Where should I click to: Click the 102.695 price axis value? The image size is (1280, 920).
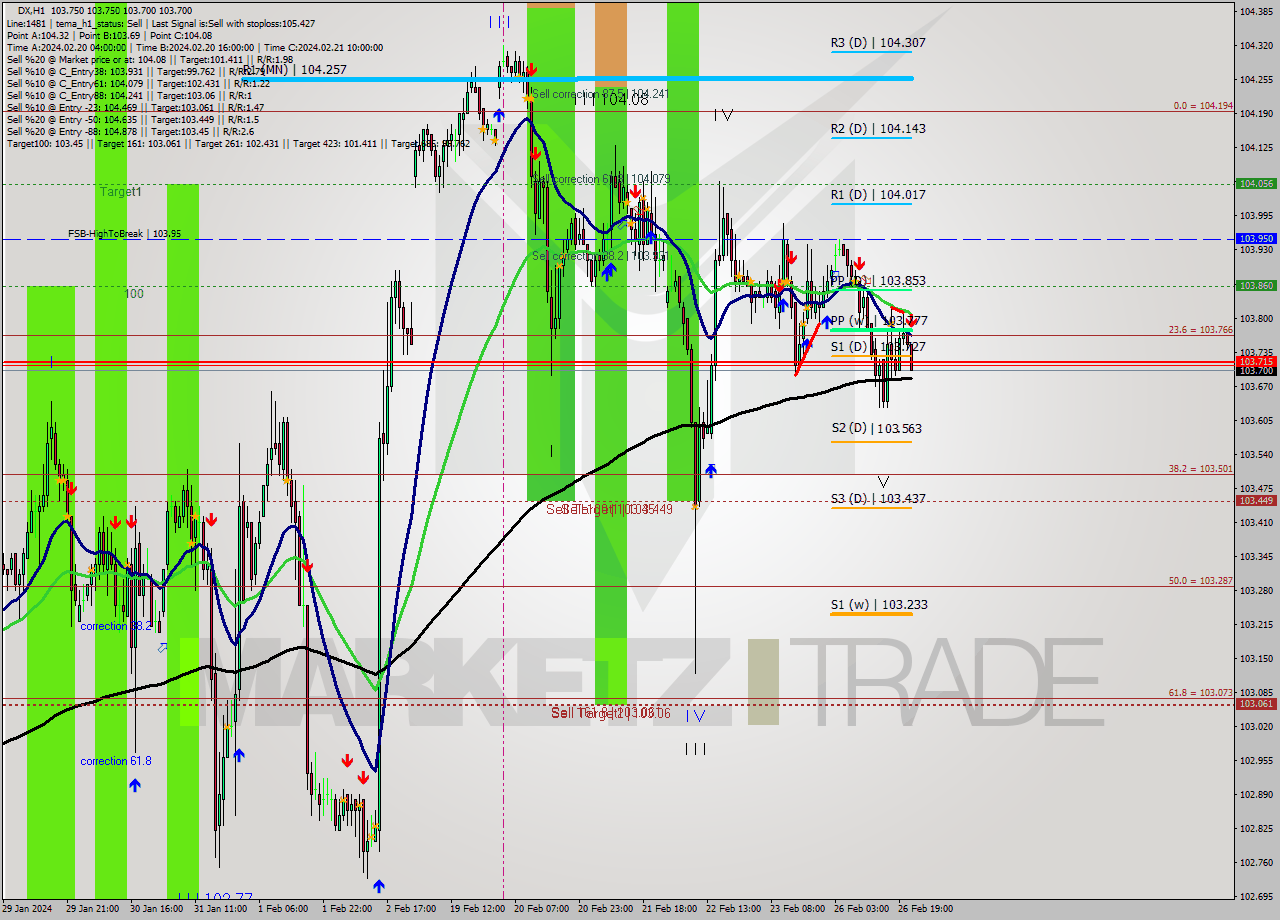[1256, 896]
